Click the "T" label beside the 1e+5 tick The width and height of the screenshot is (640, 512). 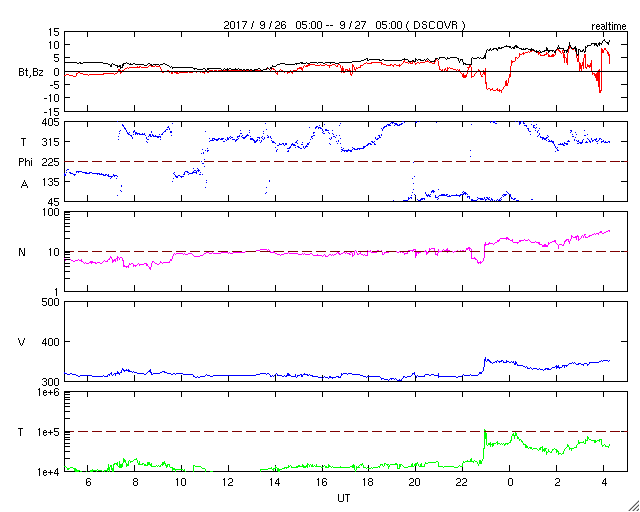tap(20, 432)
